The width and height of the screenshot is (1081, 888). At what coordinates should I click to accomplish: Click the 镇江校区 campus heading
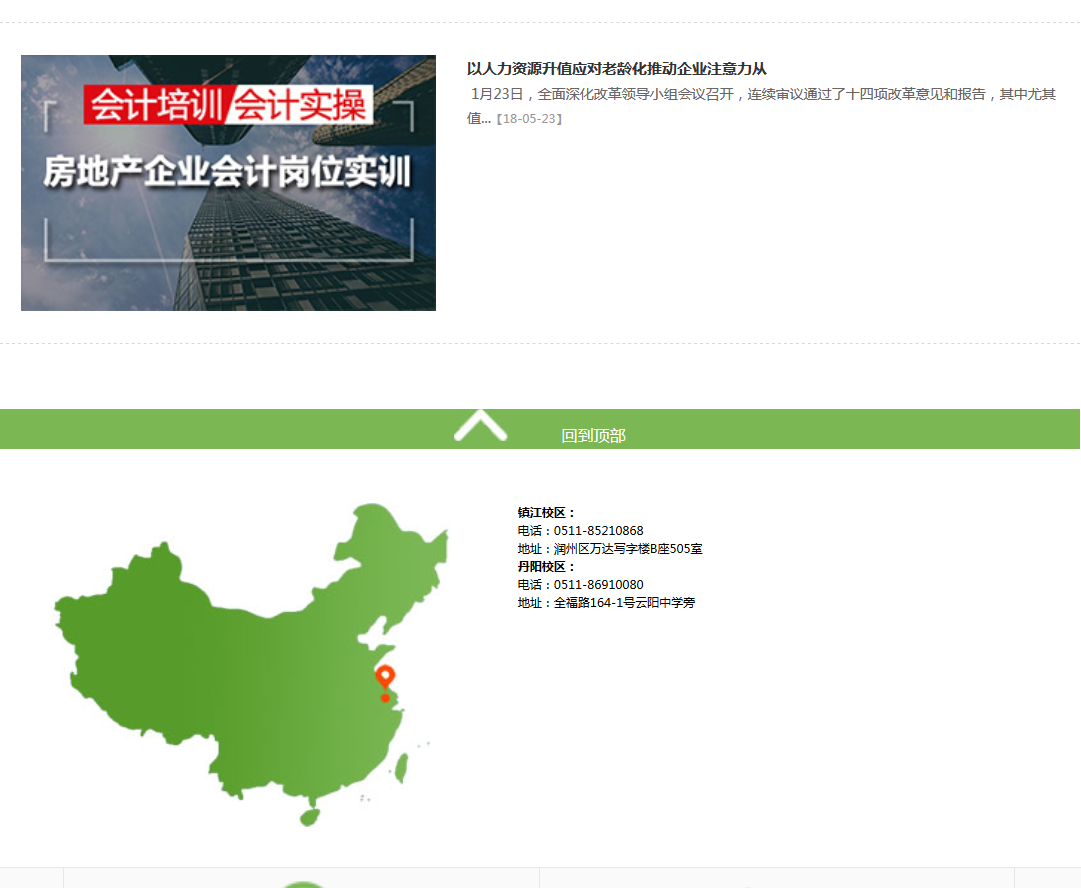click(x=543, y=510)
